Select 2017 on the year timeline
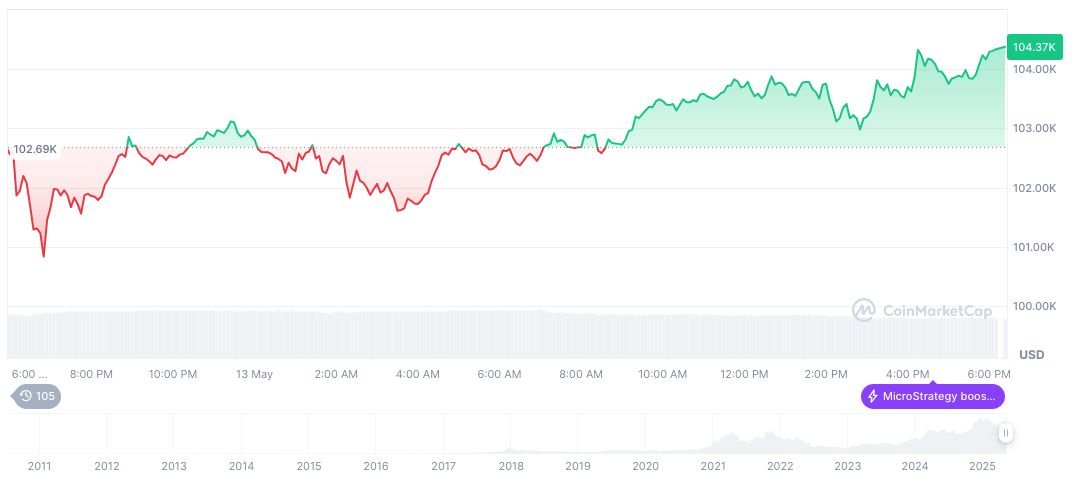The width and height of the screenshot is (1072, 477). [x=443, y=466]
